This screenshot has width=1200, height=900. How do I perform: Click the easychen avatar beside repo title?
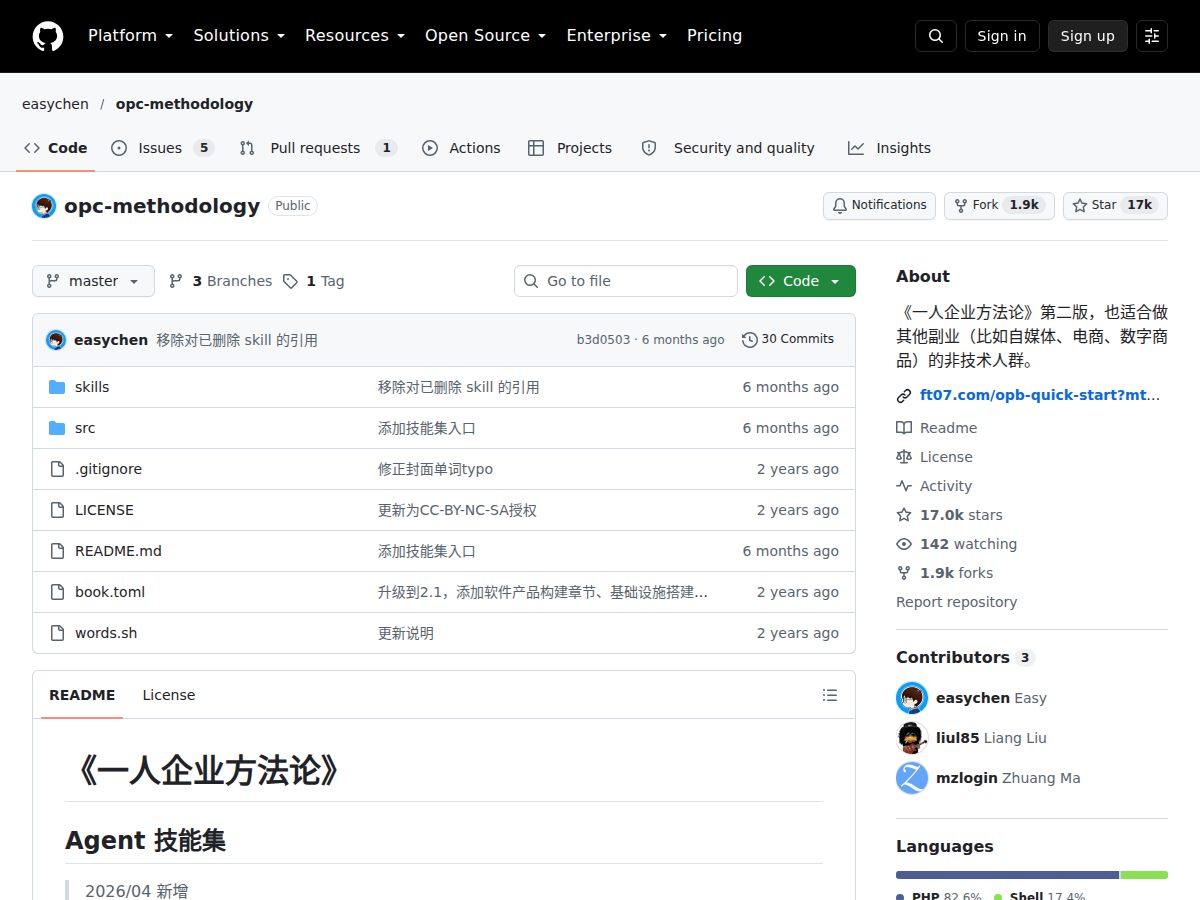pyautogui.click(x=44, y=206)
